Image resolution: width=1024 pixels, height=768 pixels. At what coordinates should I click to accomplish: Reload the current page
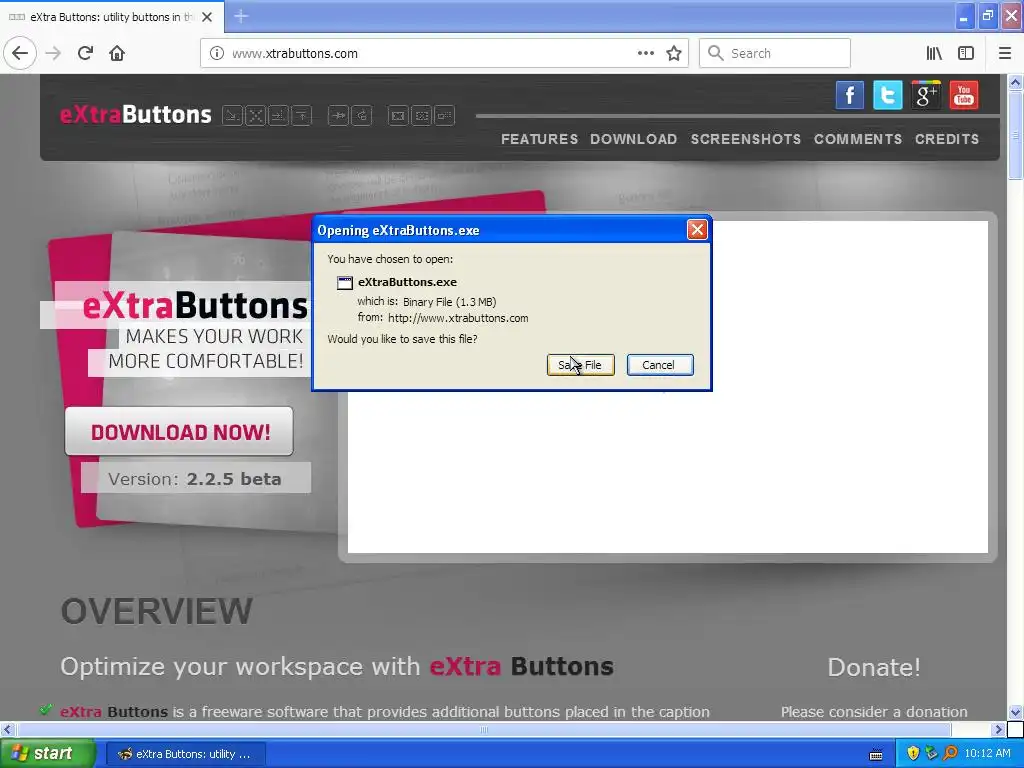85,53
